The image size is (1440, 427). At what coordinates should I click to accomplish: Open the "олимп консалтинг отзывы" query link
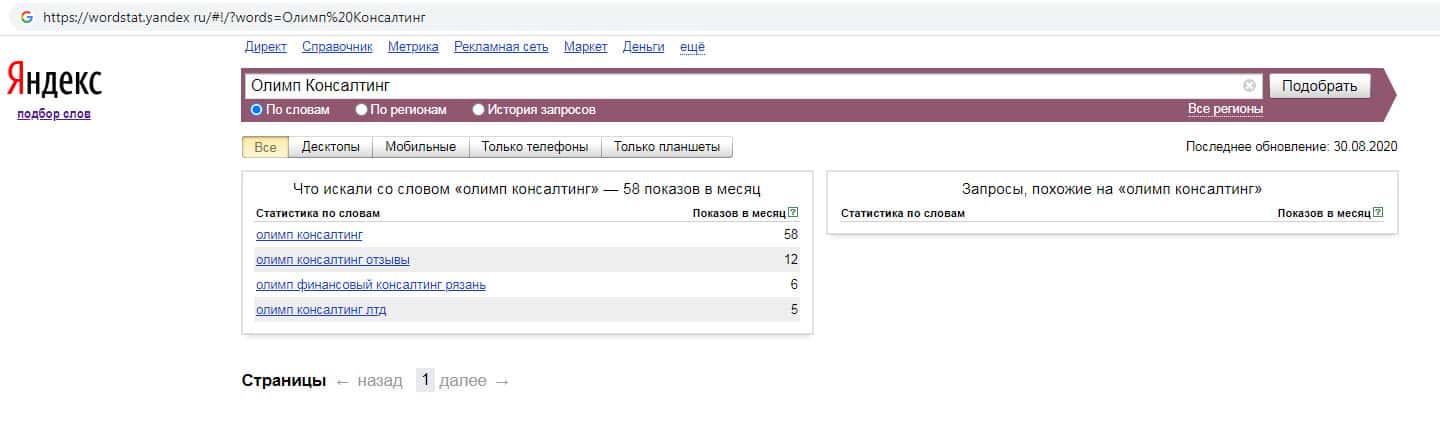coord(333,260)
